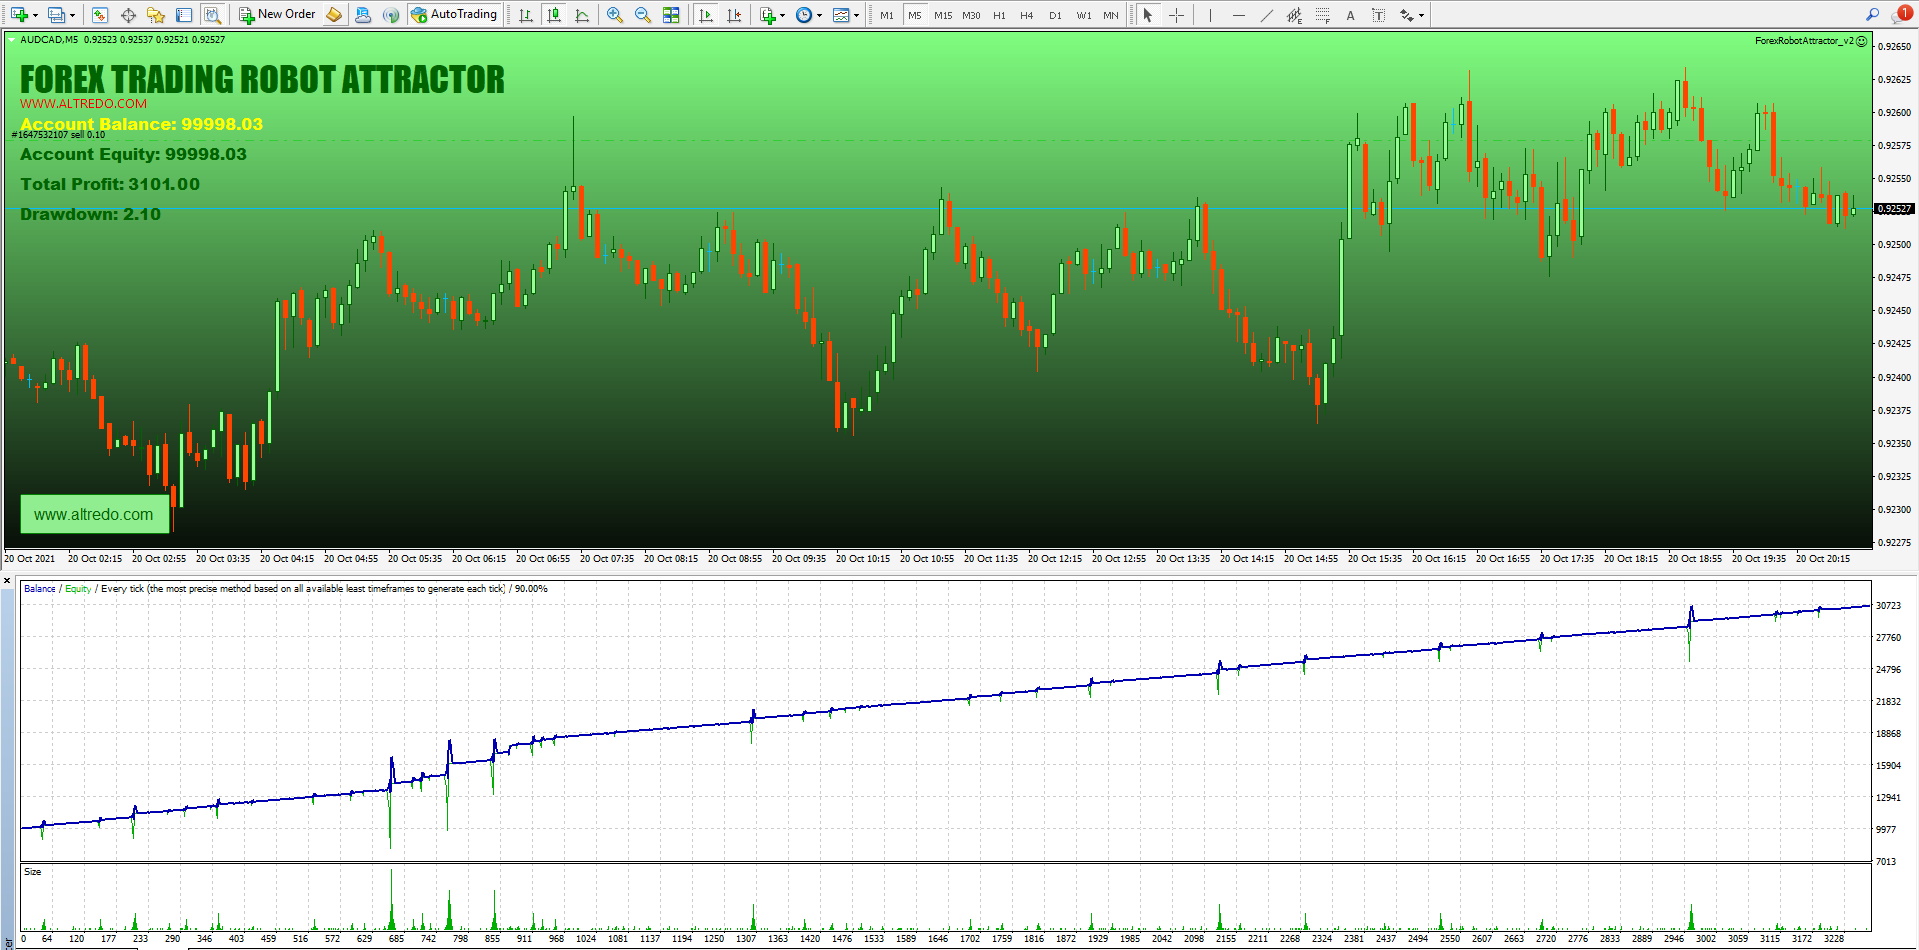Viewport: 1919px width, 950px height.
Task: Open the notifications chat bubble
Action: [x=1902, y=14]
